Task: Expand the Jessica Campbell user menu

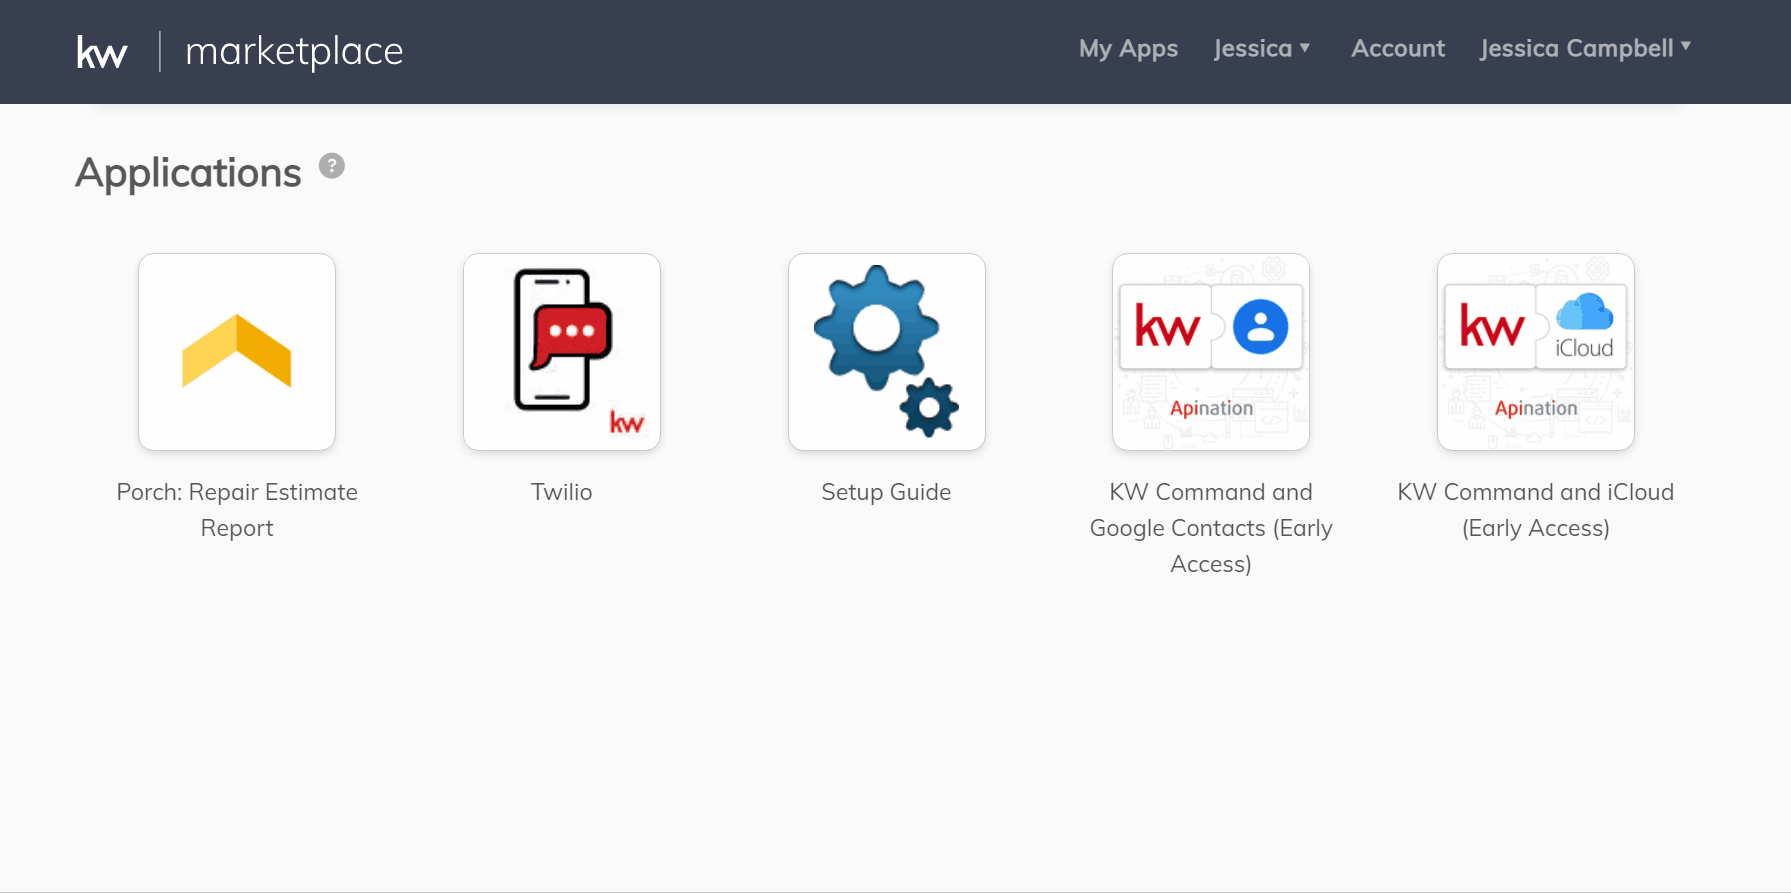Action: (1586, 48)
